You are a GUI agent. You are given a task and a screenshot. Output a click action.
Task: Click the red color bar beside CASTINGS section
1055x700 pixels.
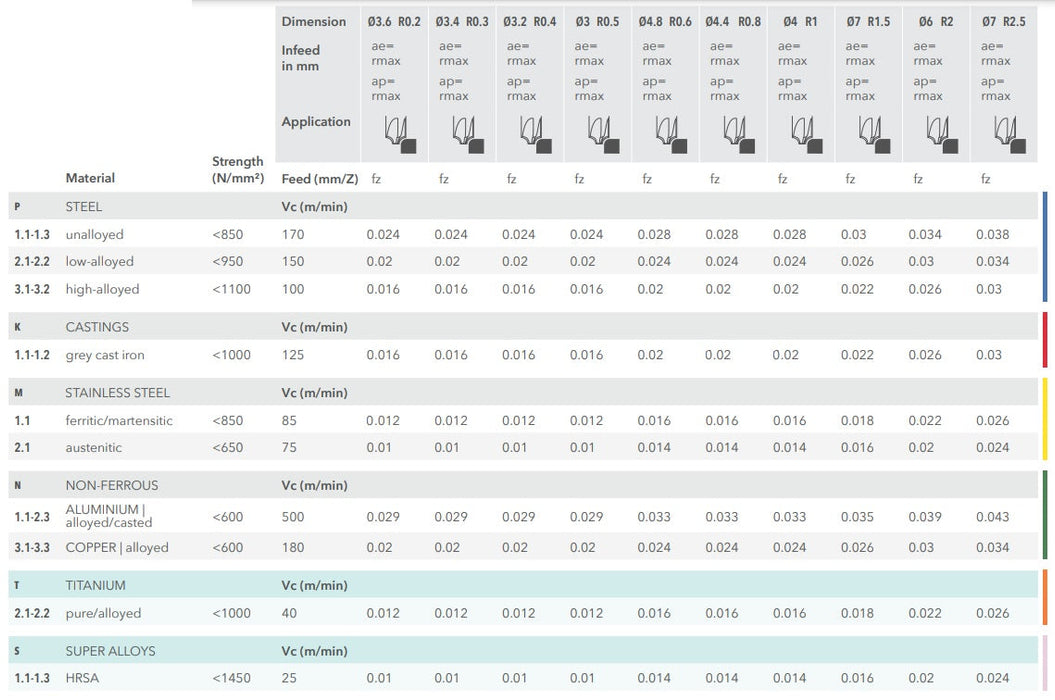pyautogui.click(x=1045, y=340)
